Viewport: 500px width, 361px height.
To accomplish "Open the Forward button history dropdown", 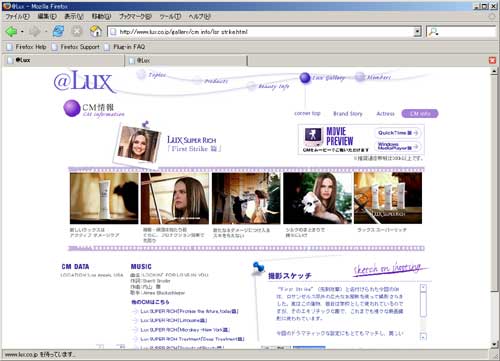I will pyautogui.click(x=46, y=32).
